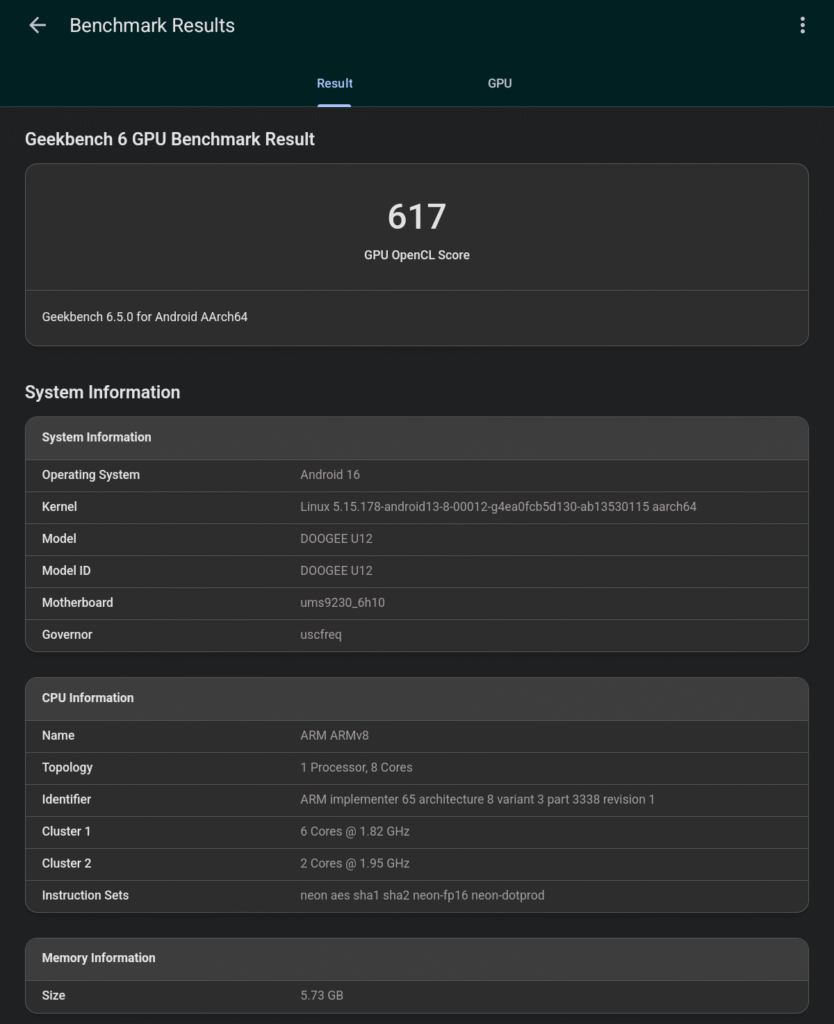Tap the Instruction Sets row

click(x=416, y=896)
